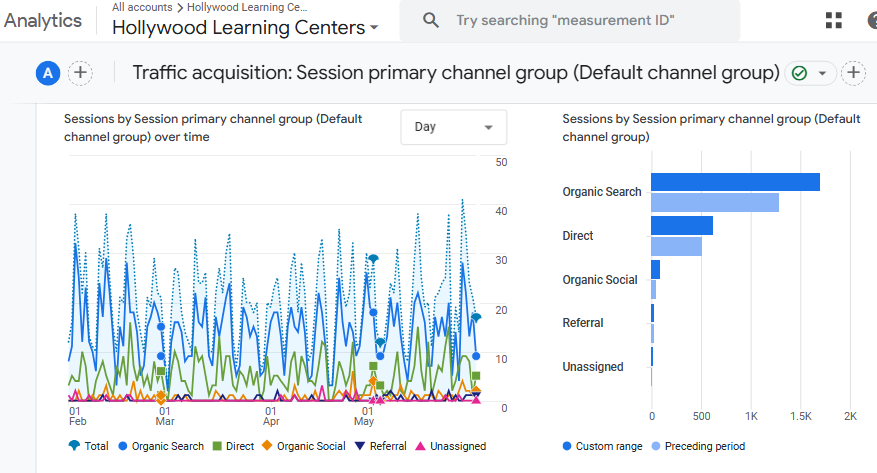
Task: Click the plus icon right of report title
Action: click(x=853, y=73)
